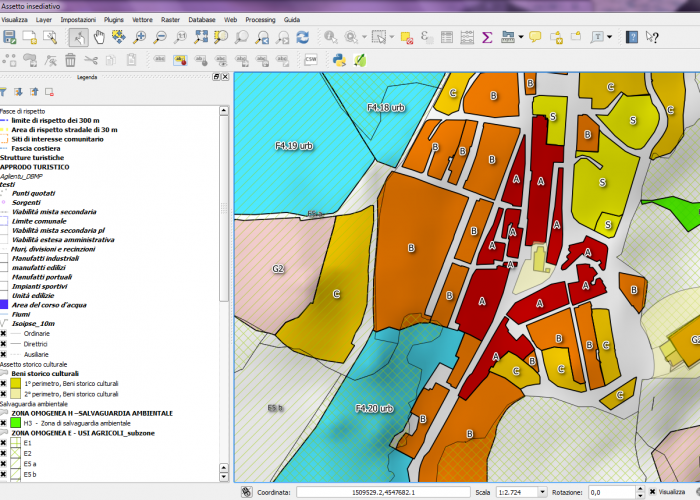Toggle the Visualizza render checkbox in status bar
This screenshot has height=500, width=700.
click(652, 492)
